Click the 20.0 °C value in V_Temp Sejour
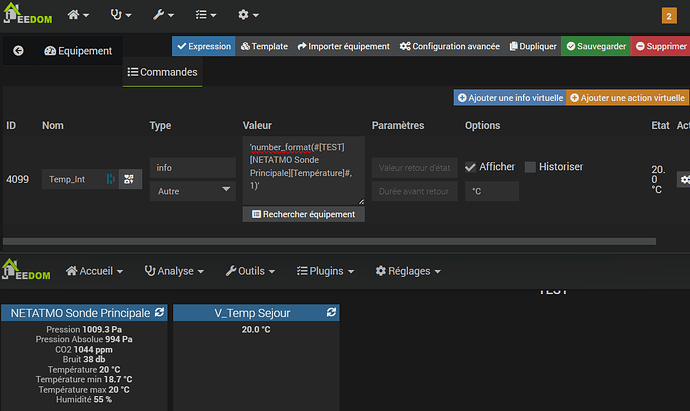Screen dimensions: 690x411 click(x=256, y=330)
